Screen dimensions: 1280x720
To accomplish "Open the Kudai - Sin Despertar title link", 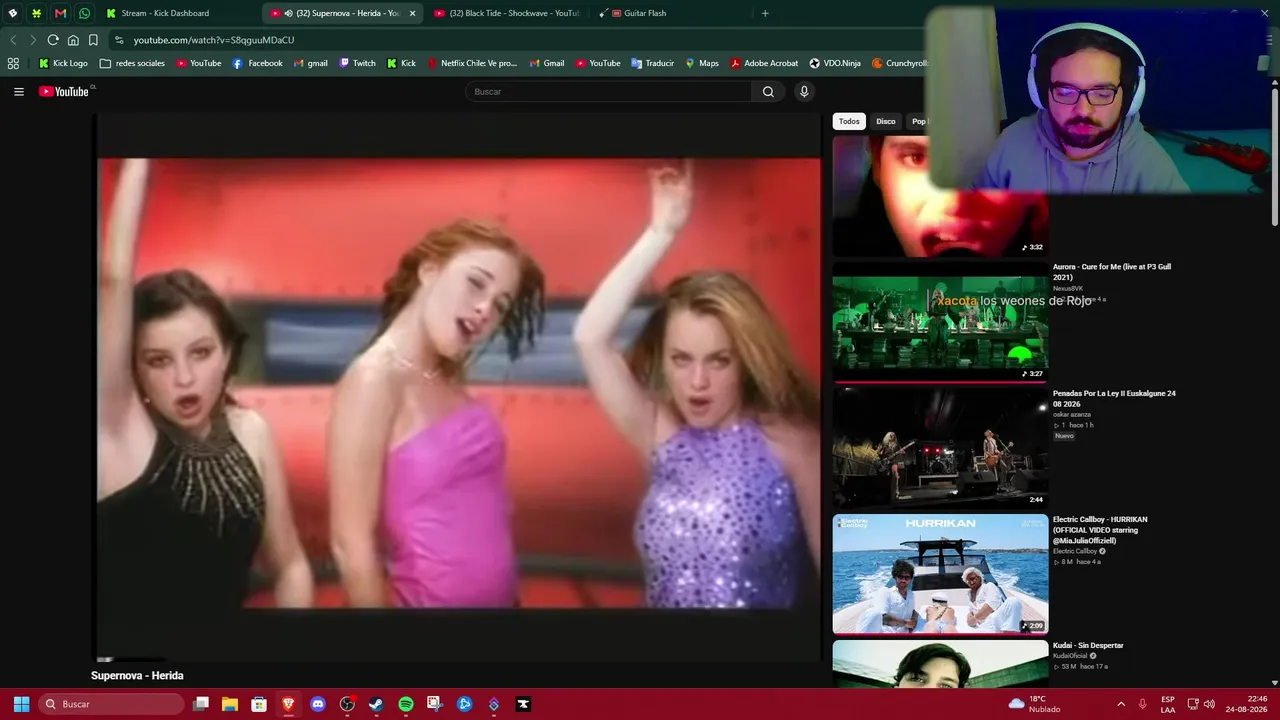I will [x=1088, y=645].
